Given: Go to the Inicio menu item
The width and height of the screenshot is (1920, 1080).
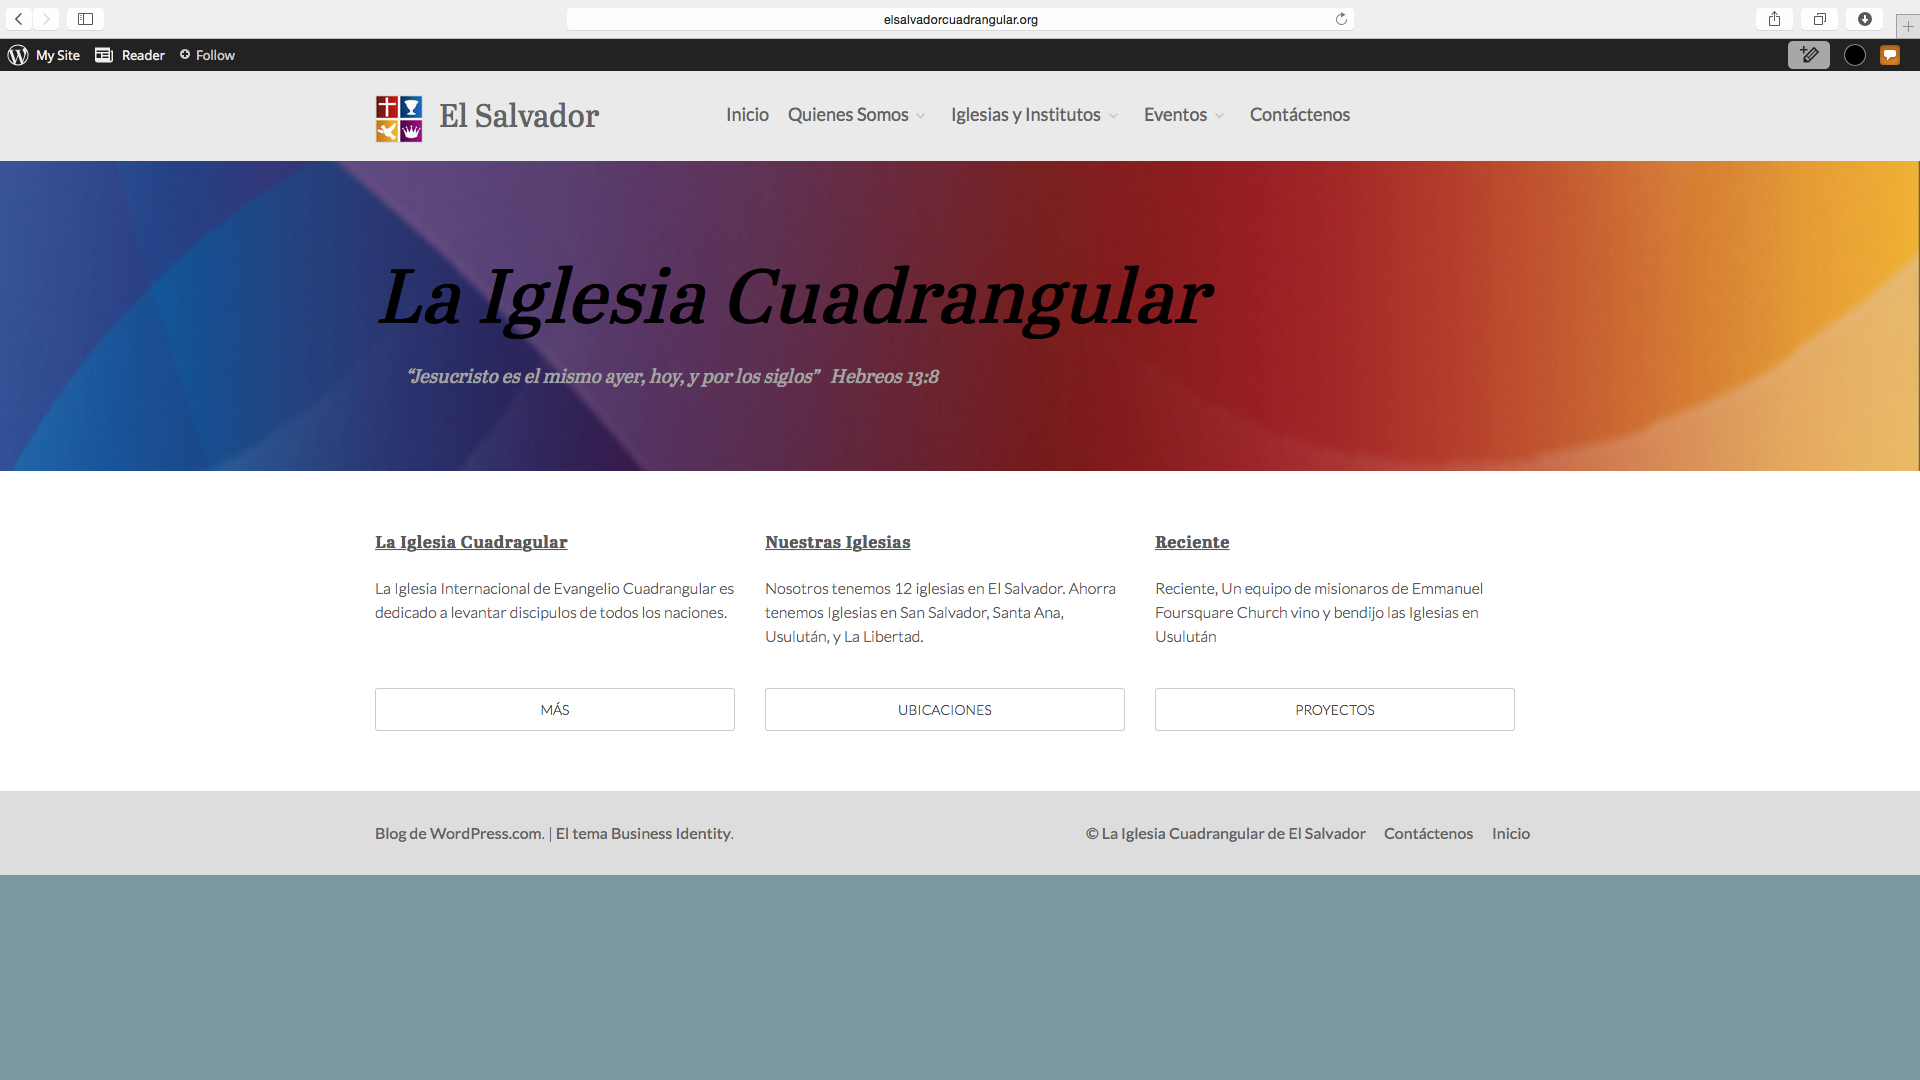Looking at the screenshot, I should pos(747,115).
